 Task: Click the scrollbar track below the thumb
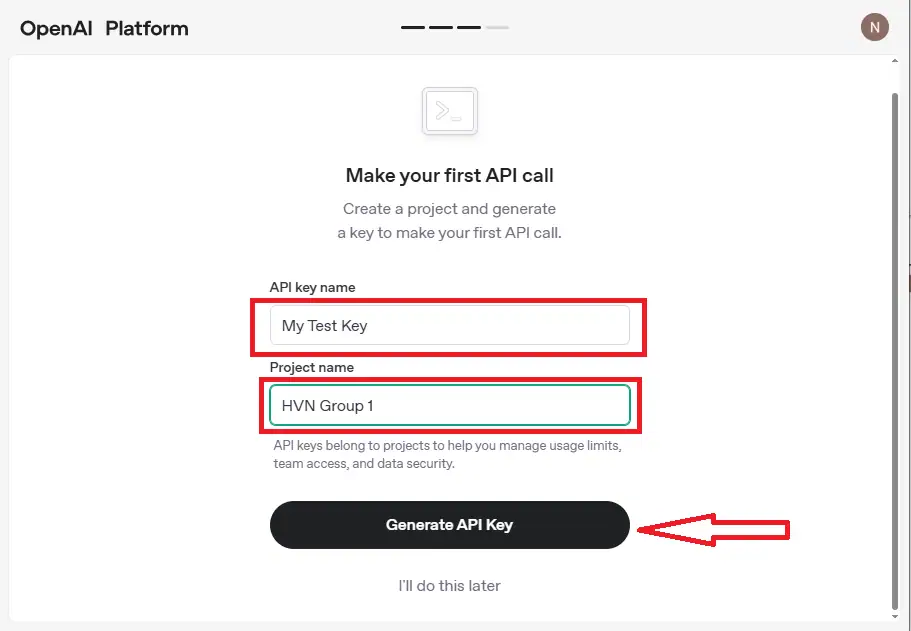894,612
